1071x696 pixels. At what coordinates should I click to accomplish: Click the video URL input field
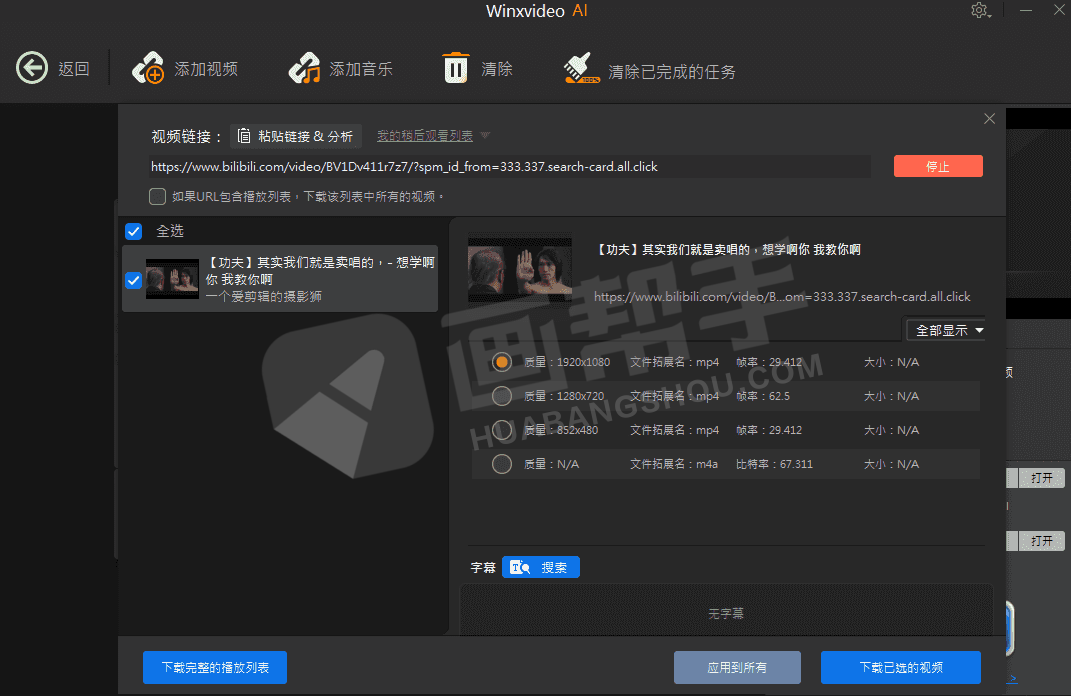(x=510, y=167)
